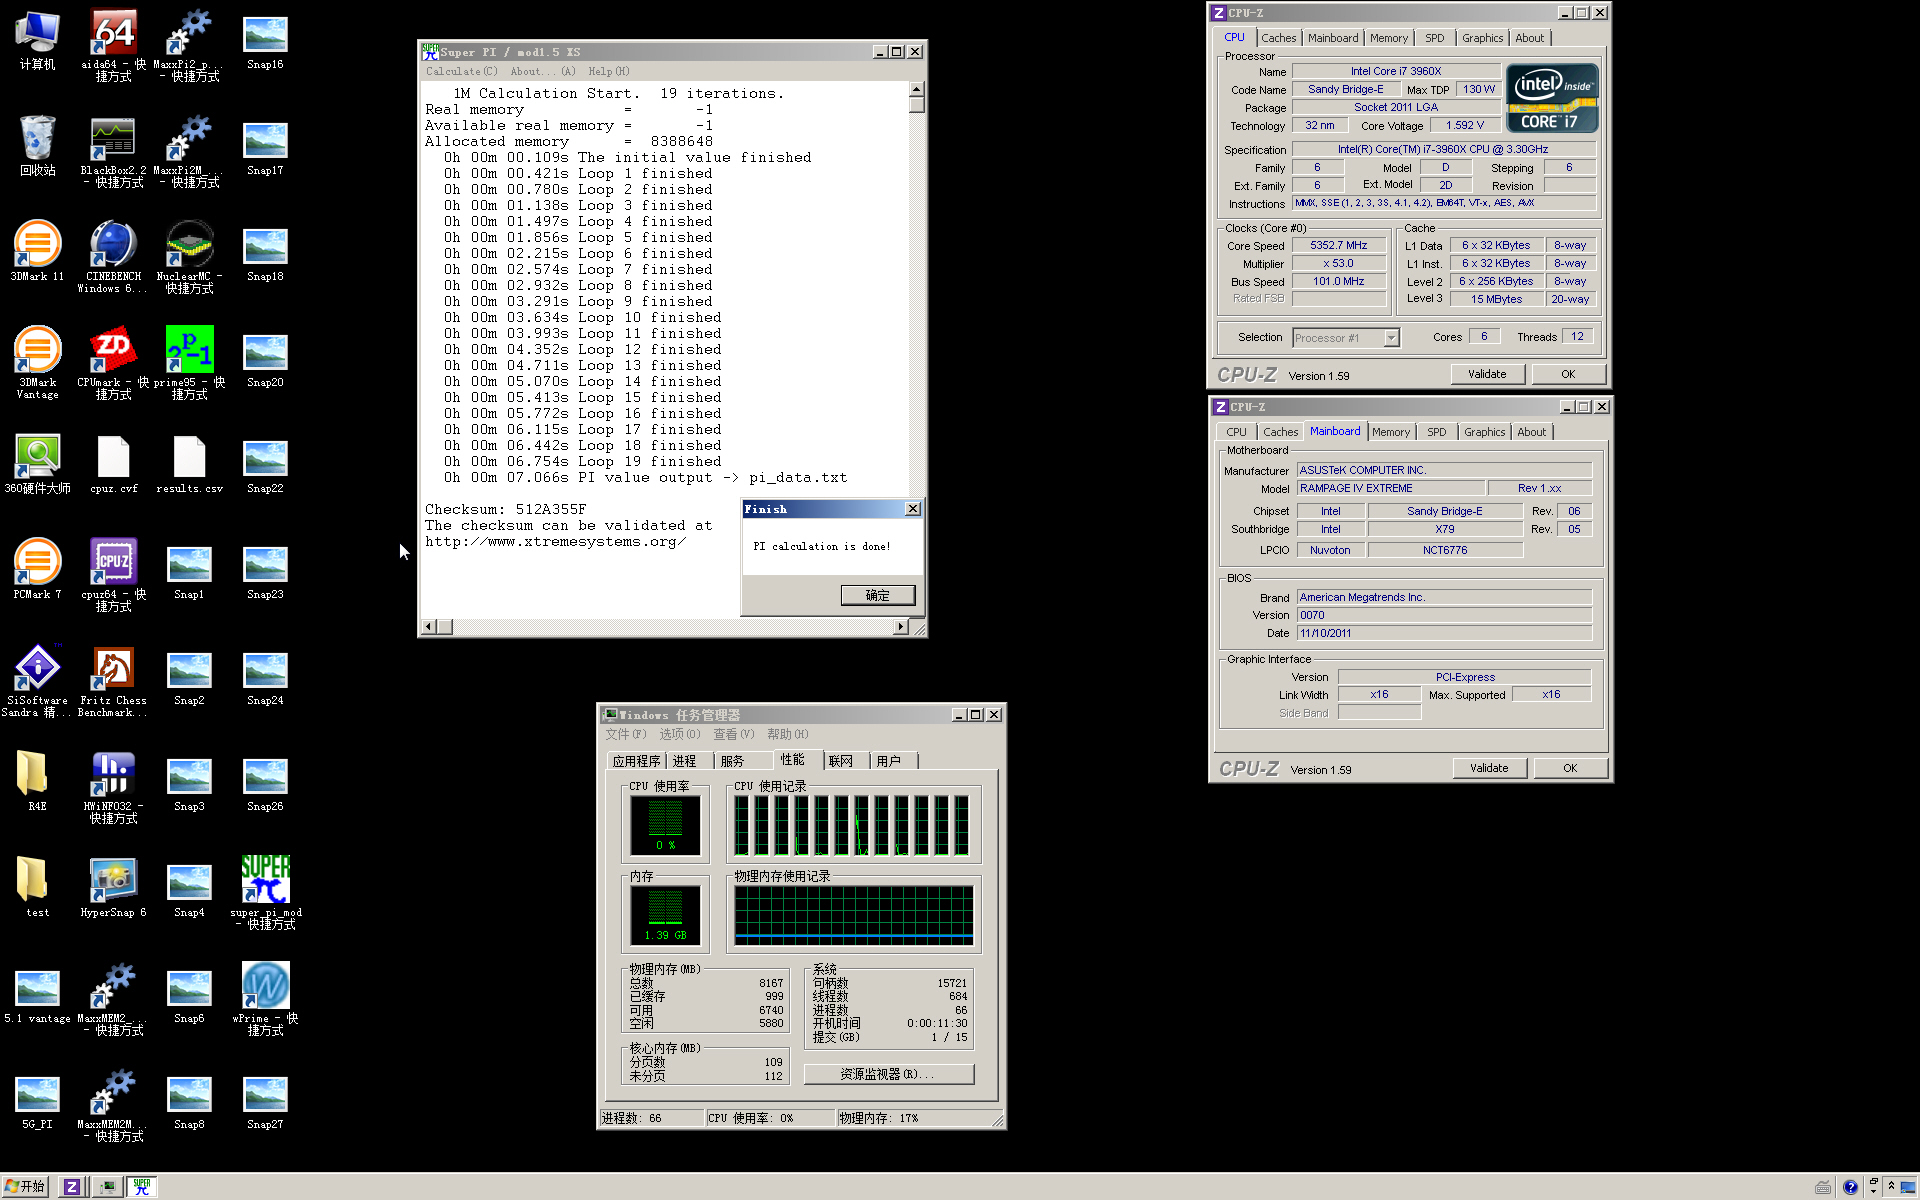Screen dimensions: 1920x1200
Task: Open HyperSnap 6 from desktop
Action: click(x=113, y=888)
